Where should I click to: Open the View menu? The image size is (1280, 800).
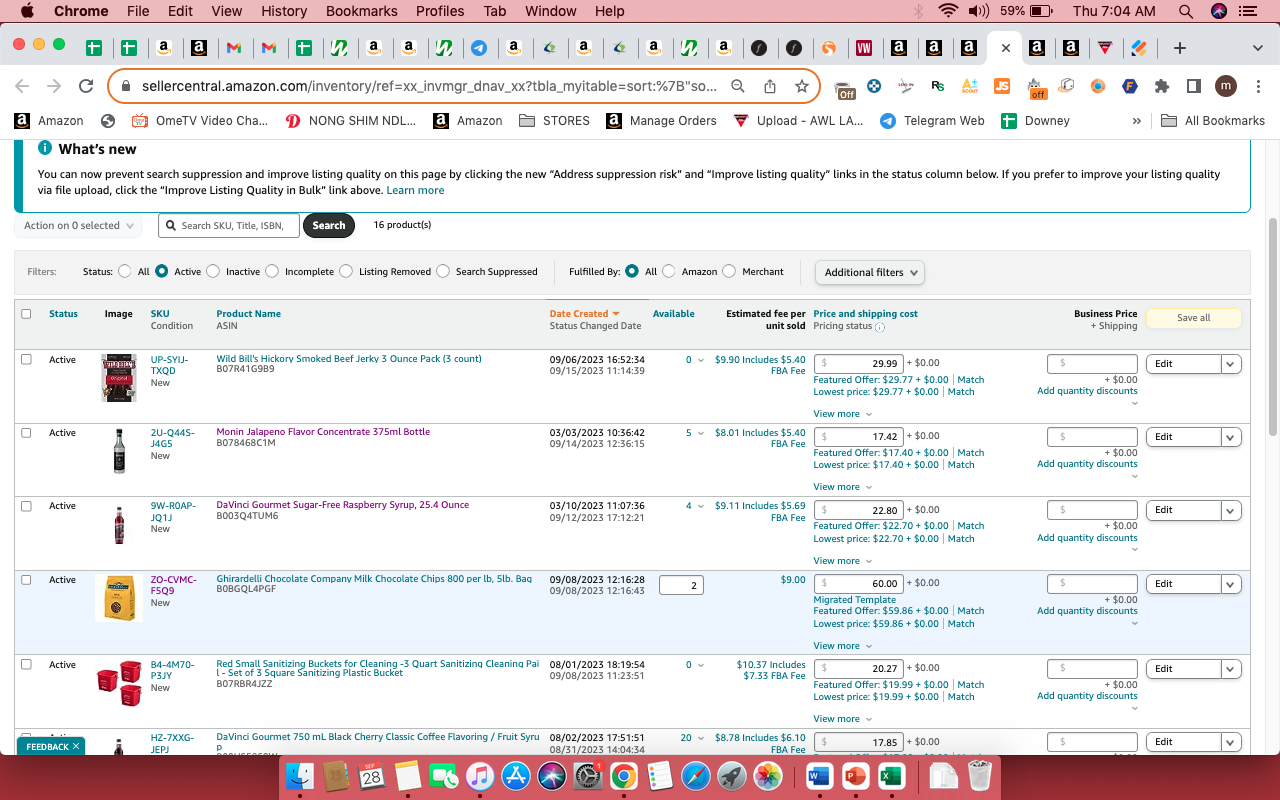pyautogui.click(x=227, y=11)
